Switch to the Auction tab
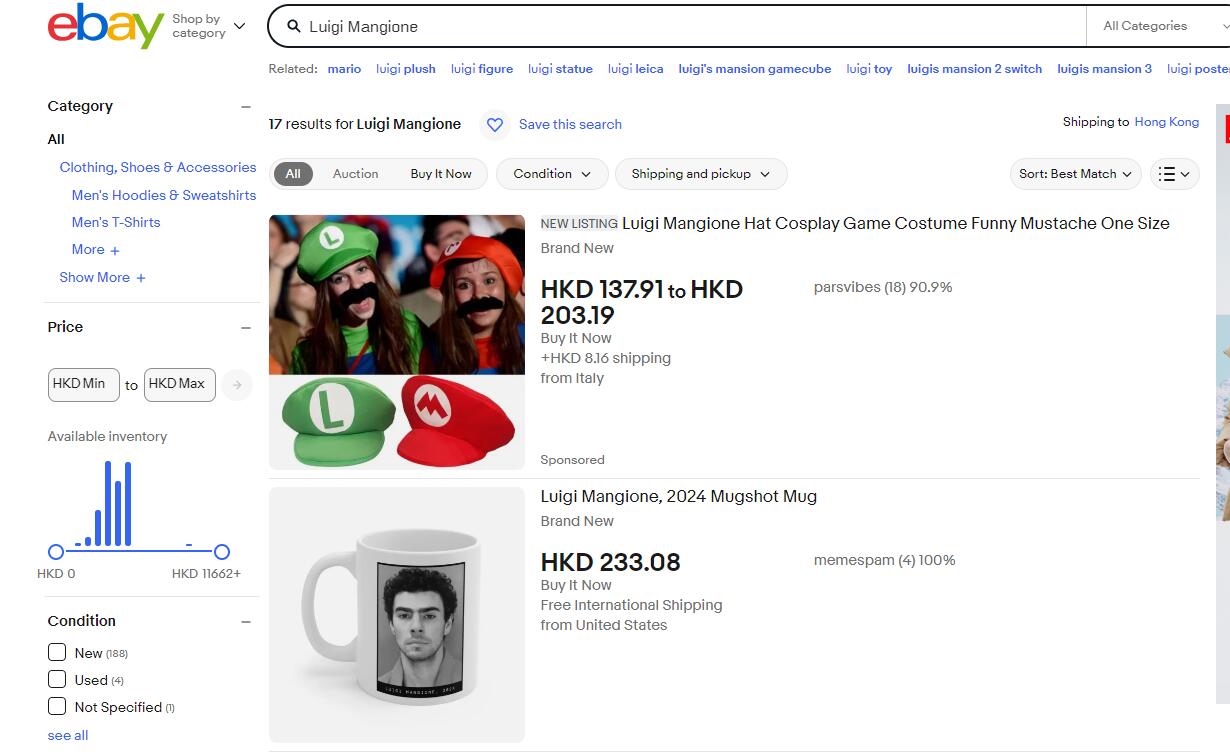This screenshot has width=1230, height=755. (x=355, y=174)
